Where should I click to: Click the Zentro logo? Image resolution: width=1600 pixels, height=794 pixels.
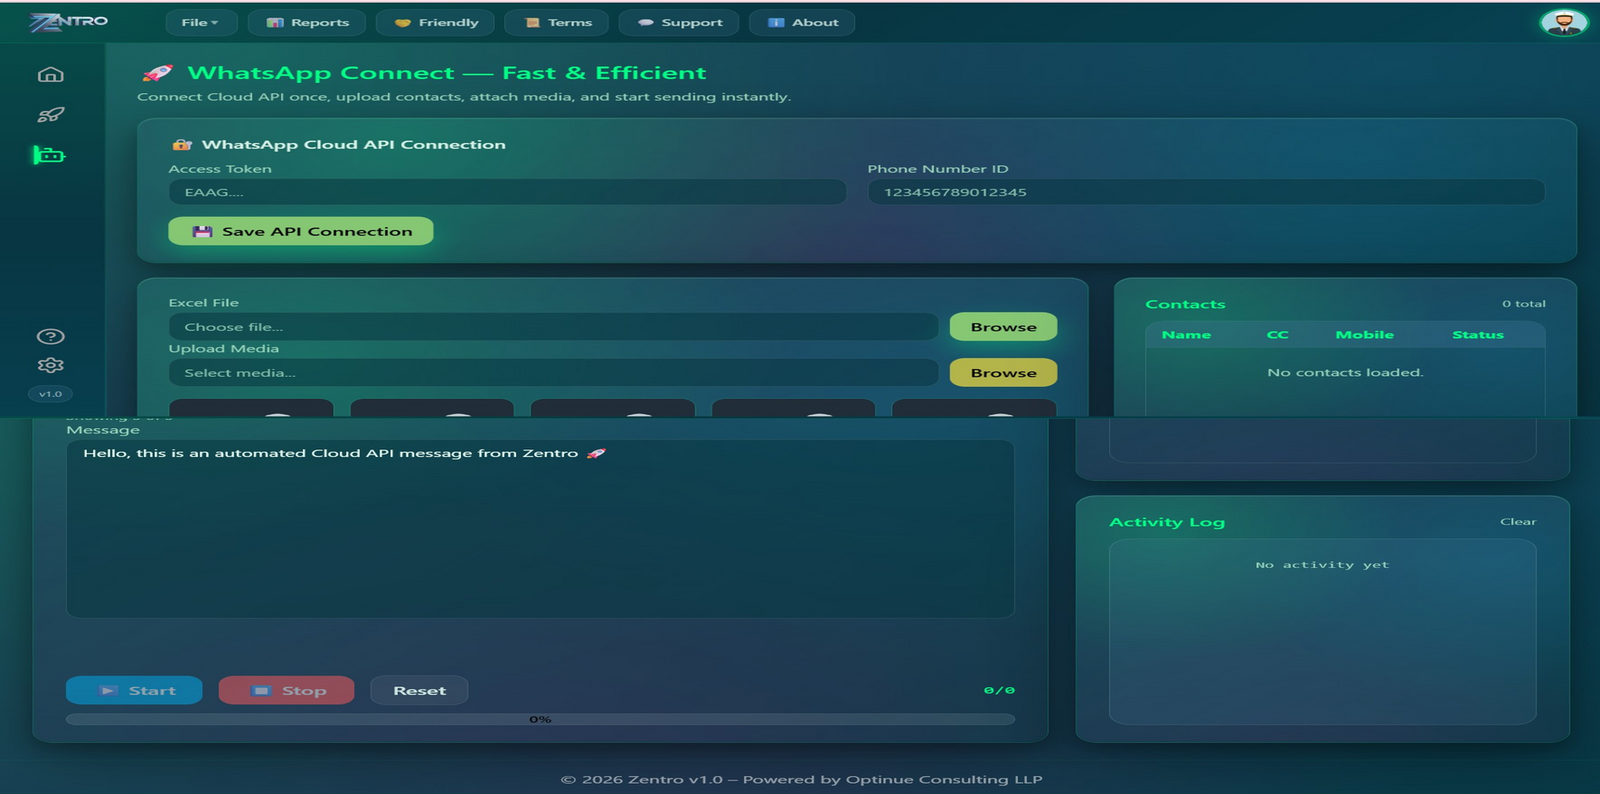[x=68, y=22]
